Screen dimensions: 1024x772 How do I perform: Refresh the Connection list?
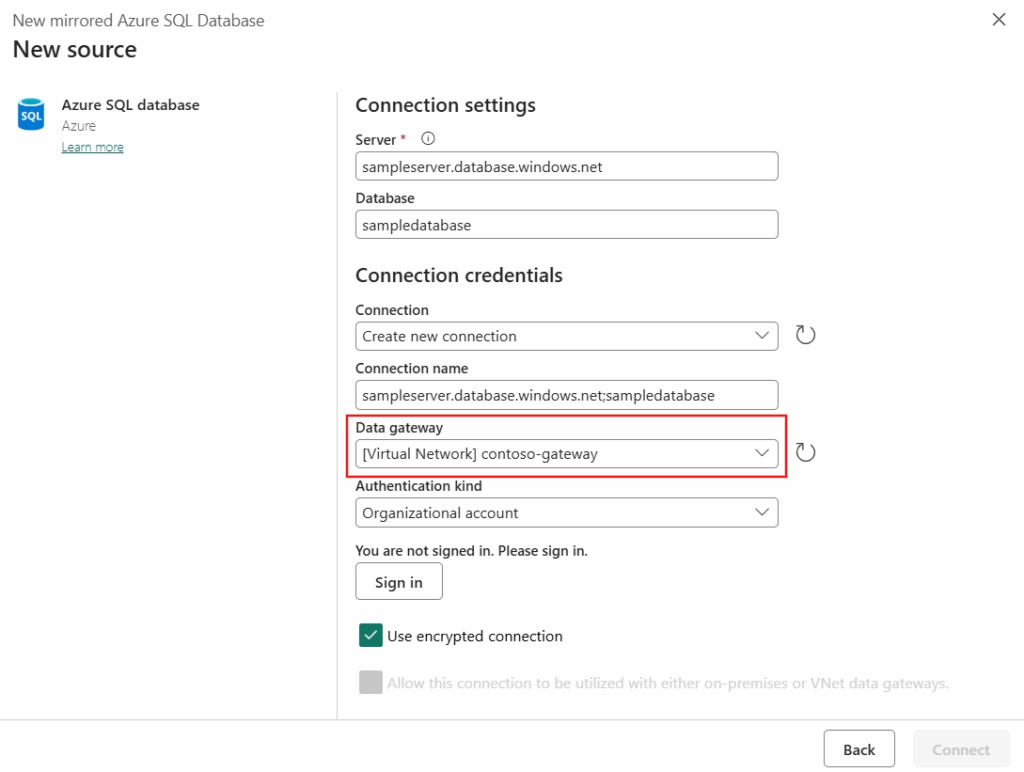pos(805,335)
